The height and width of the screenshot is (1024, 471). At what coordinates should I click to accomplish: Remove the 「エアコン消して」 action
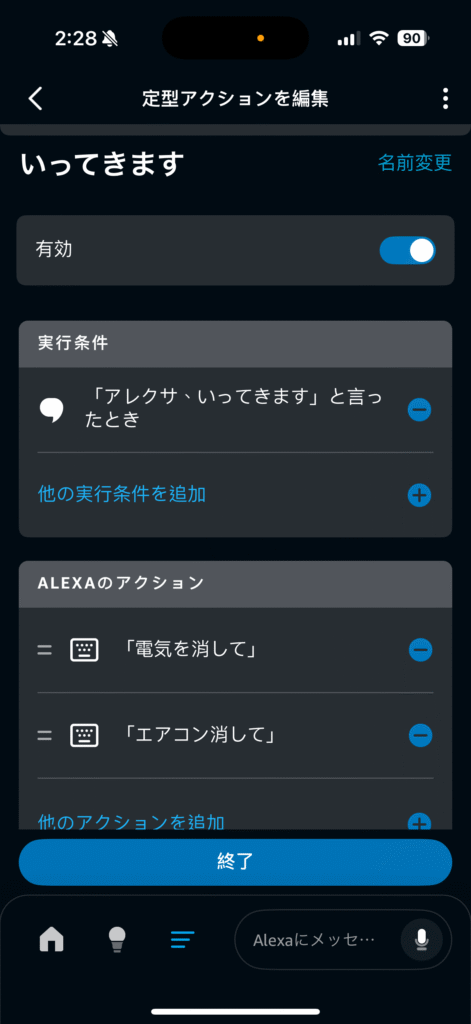coord(420,736)
